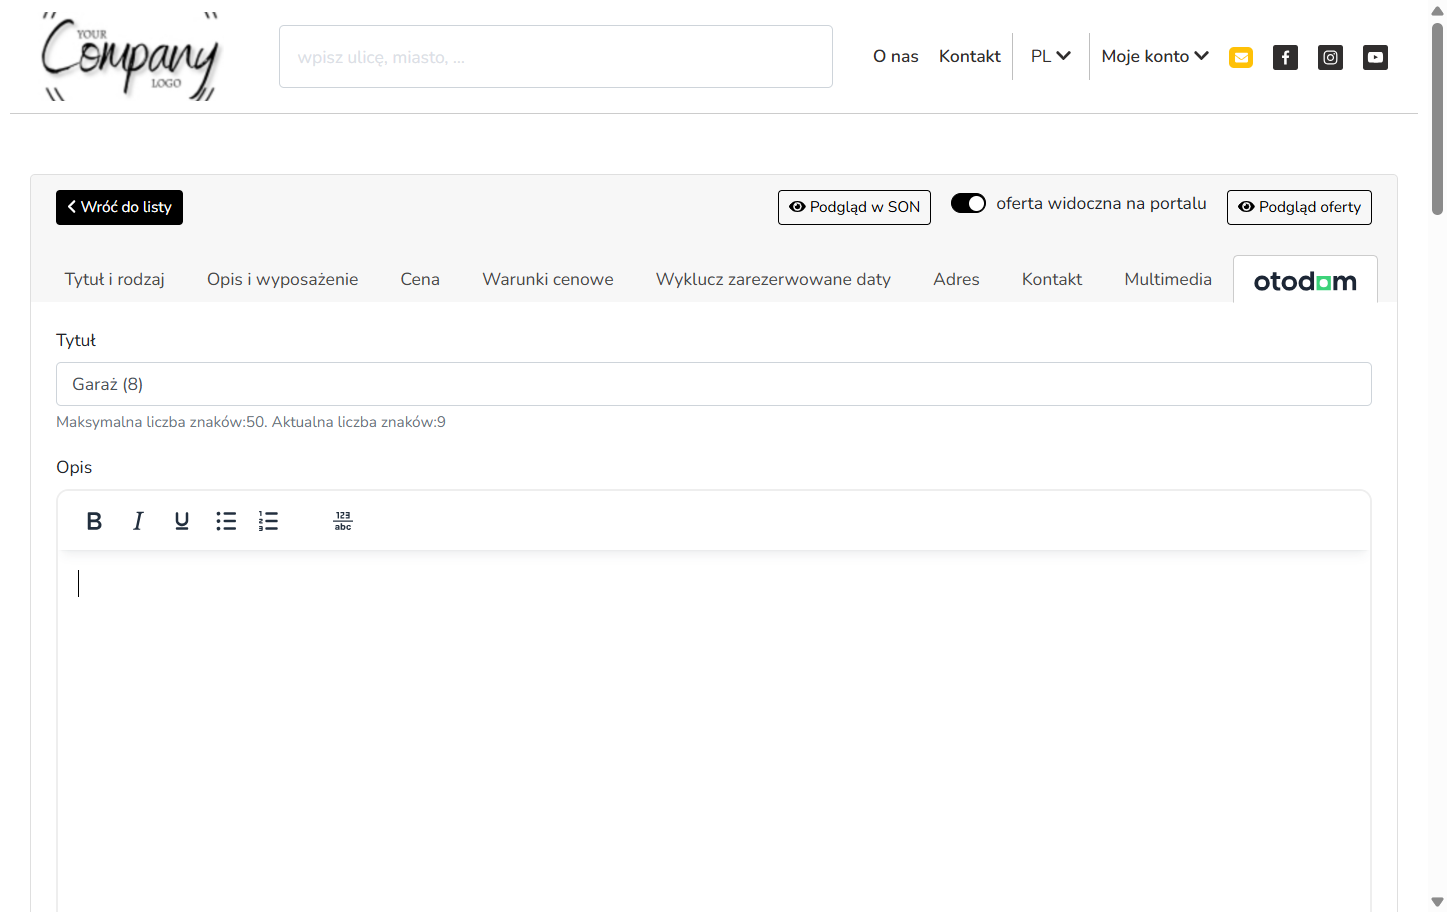Click Podgląd oferty button

point(1299,207)
